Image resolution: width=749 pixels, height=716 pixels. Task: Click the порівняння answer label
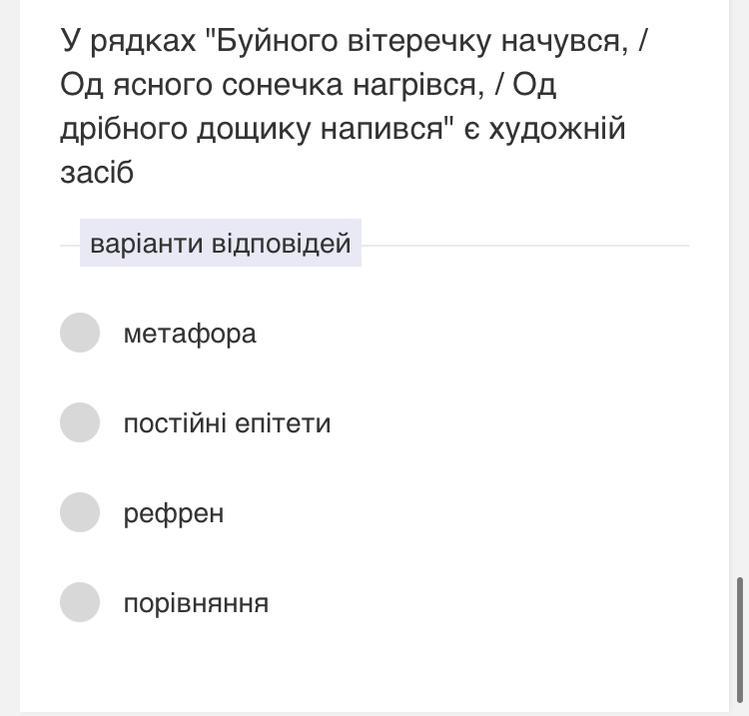(196, 603)
